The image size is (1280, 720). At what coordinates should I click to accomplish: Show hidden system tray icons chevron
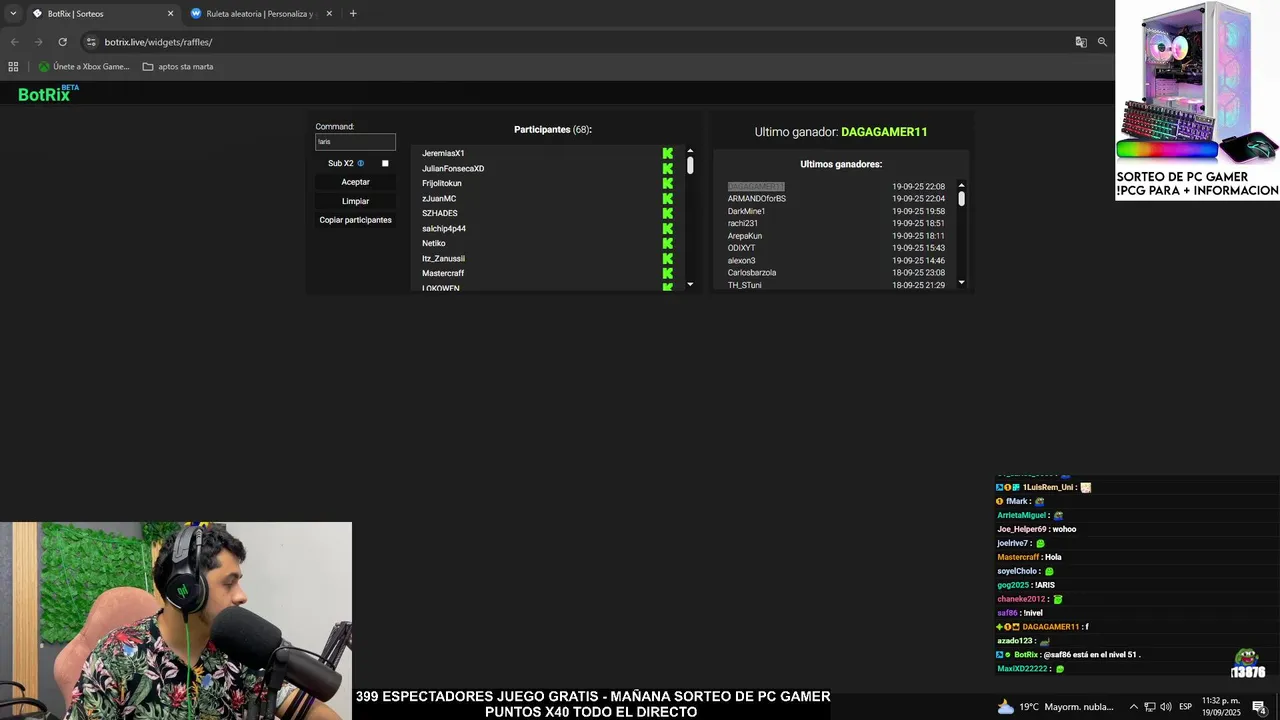pos(1133,707)
